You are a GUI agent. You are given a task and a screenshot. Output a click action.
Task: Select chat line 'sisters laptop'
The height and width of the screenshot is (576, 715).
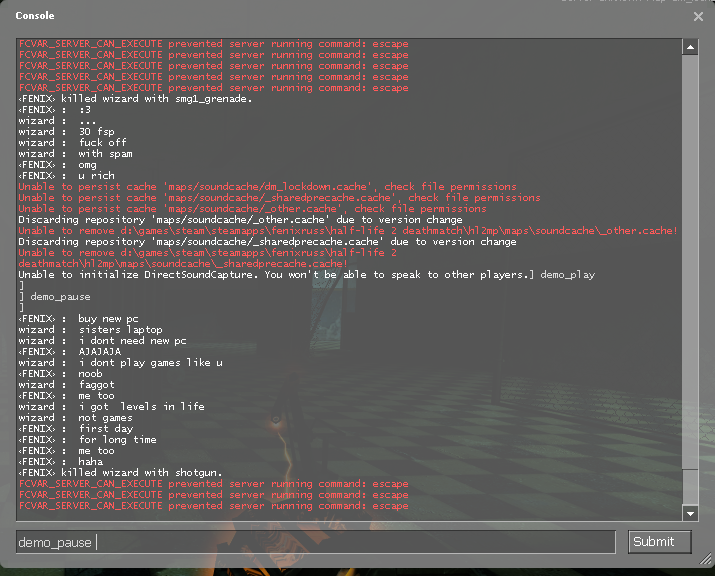(x=90, y=329)
